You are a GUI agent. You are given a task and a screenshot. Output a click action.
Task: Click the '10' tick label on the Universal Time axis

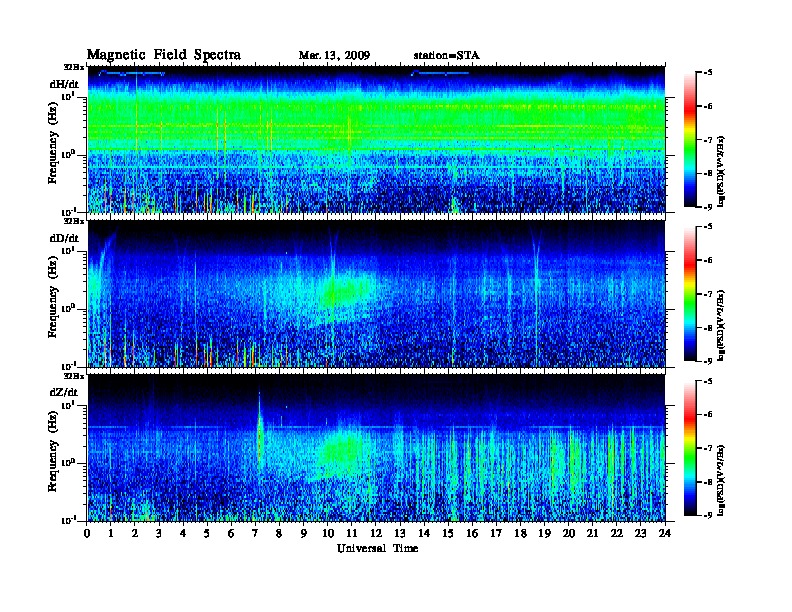pyautogui.click(x=328, y=533)
